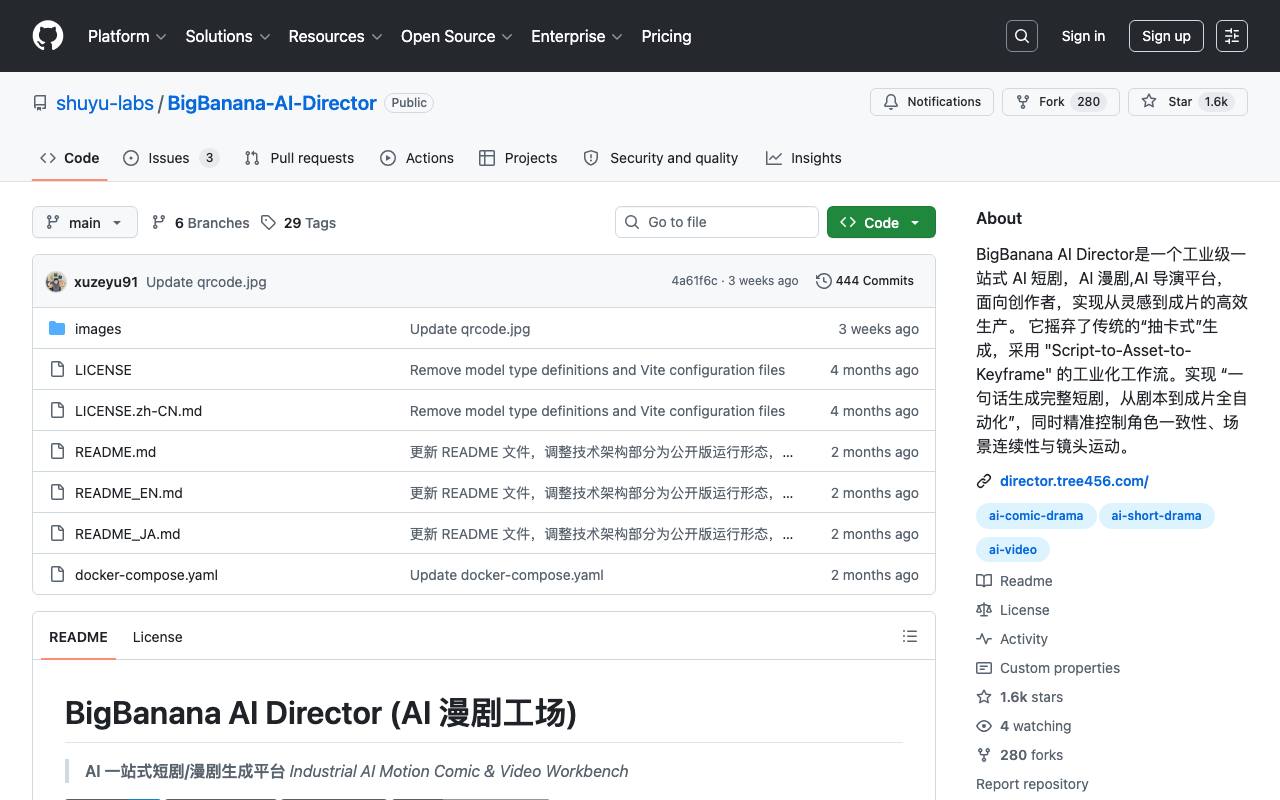Screen dimensions: 1280x800
Task: Switch to the Projects tab
Action: tap(518, 158)
